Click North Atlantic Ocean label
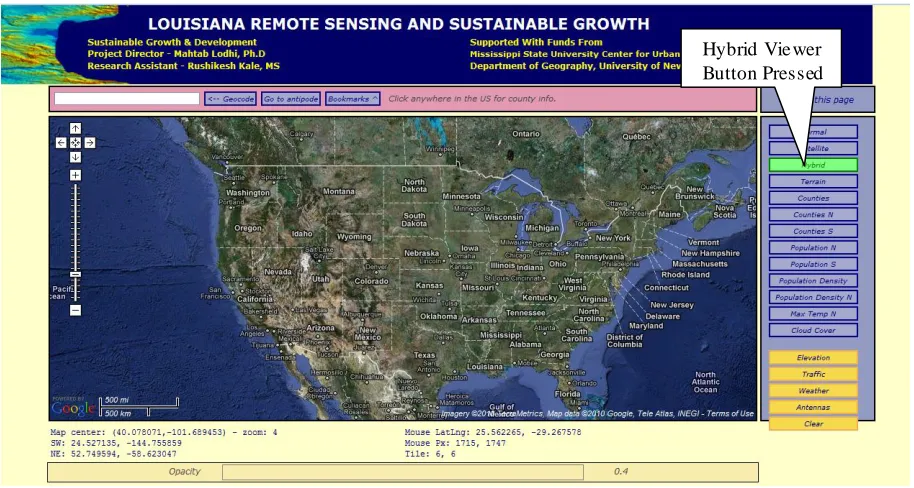 705,382
